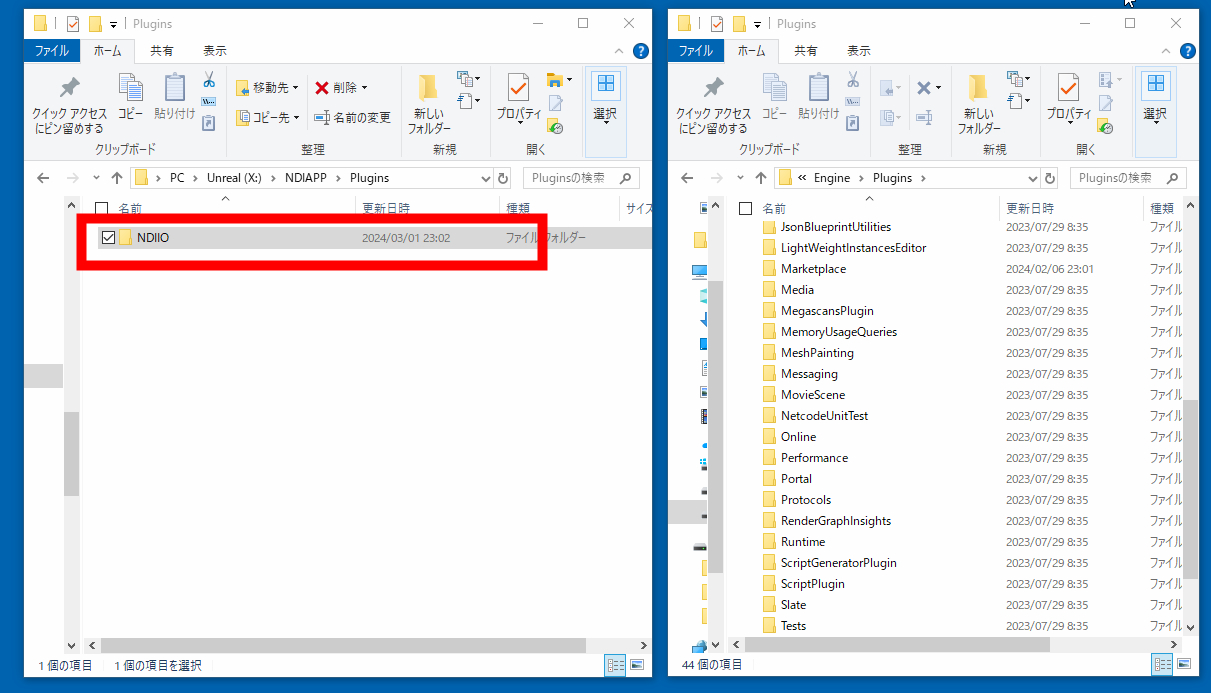Open address bar history dropdown in Engine Plugins window
This screenshot has width=1211, height=693.
[1033, 178]
